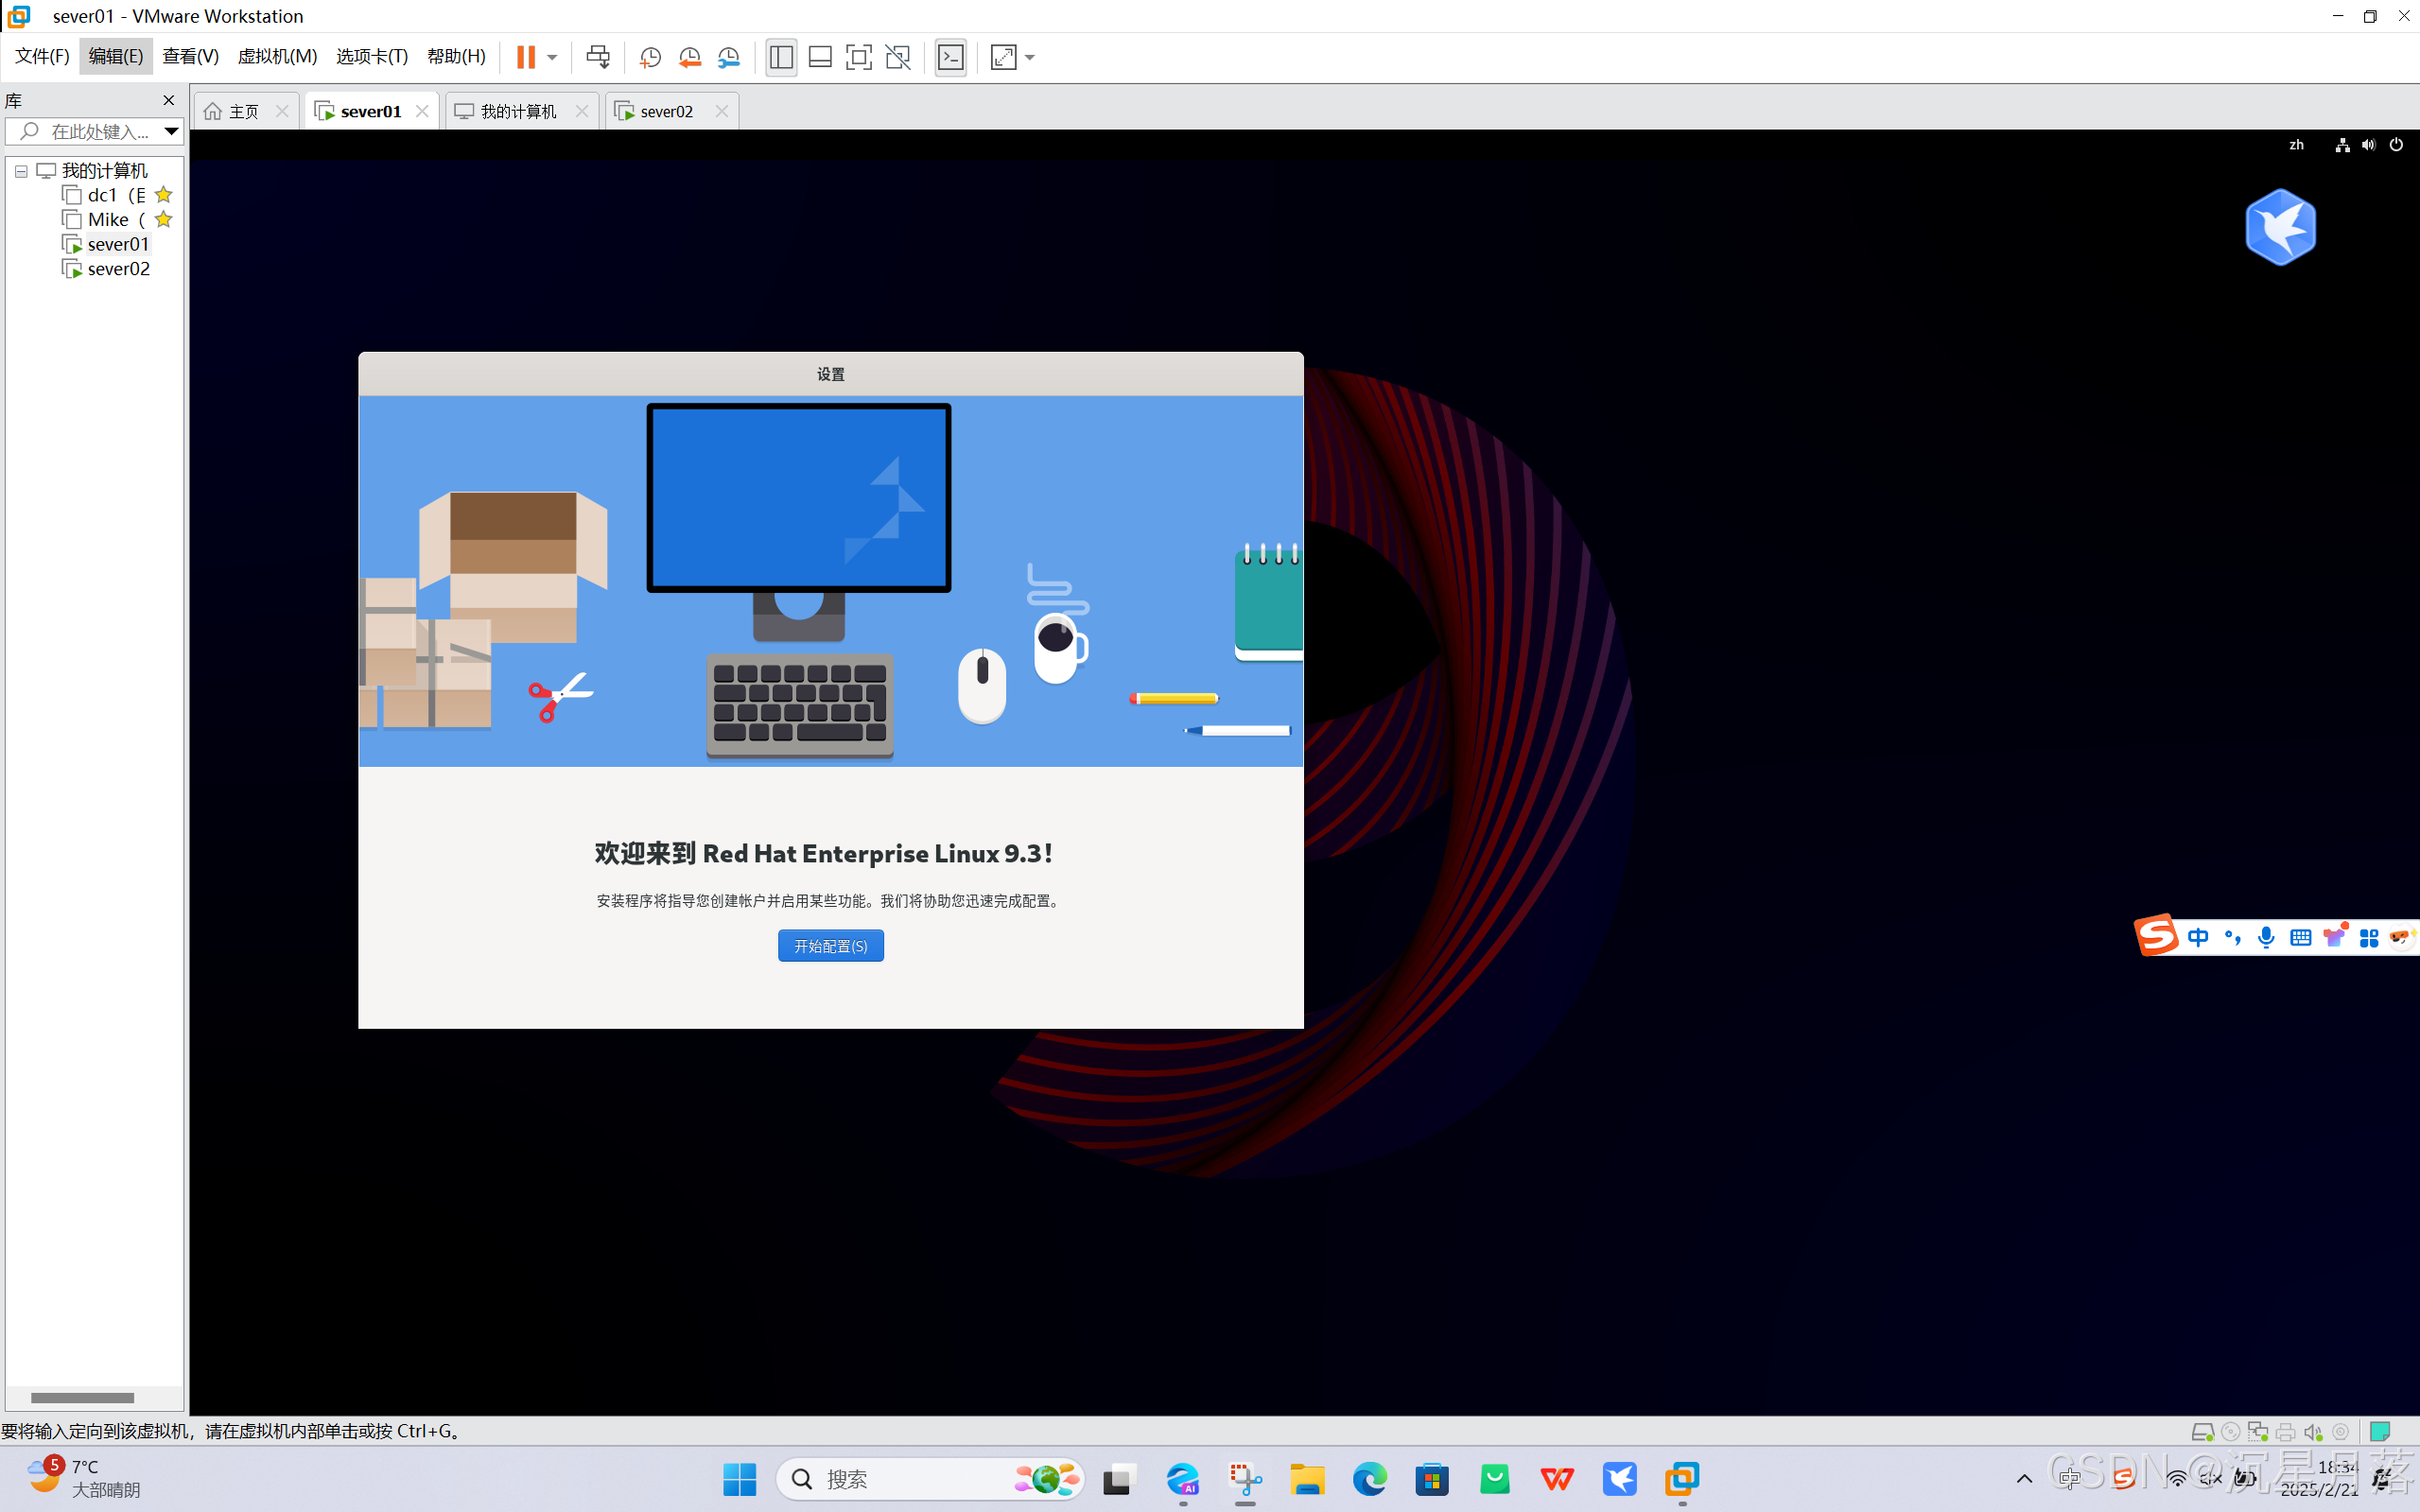
Task: Revert VM to previous snapshot
Action: point(689,57)
